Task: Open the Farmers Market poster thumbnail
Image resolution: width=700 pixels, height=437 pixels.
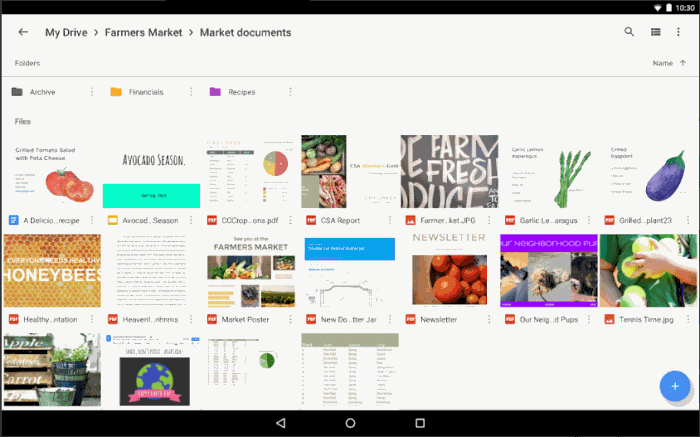Action: 250,271
